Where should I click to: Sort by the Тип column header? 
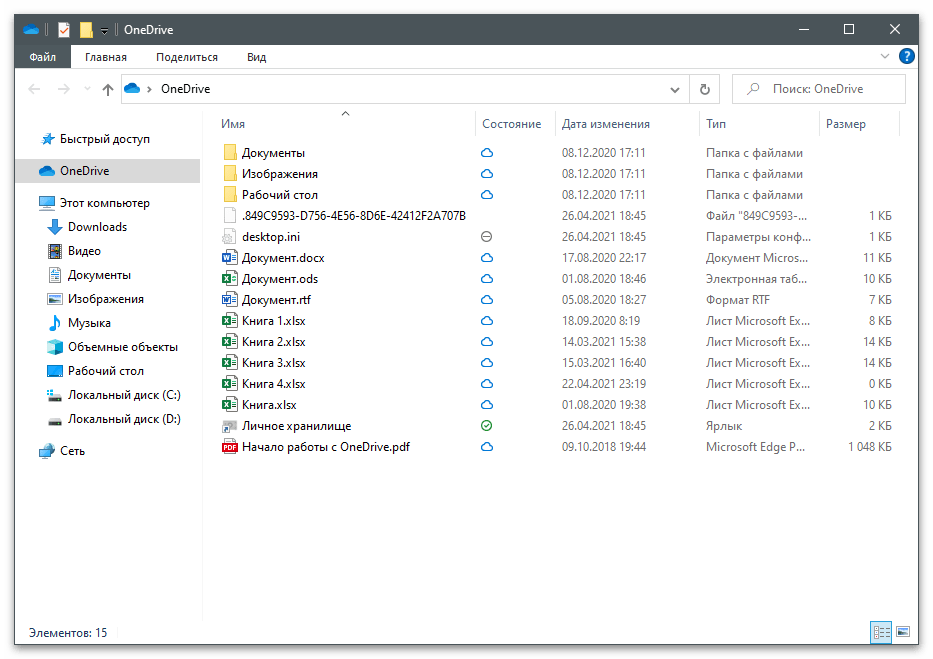pos(716,124)
